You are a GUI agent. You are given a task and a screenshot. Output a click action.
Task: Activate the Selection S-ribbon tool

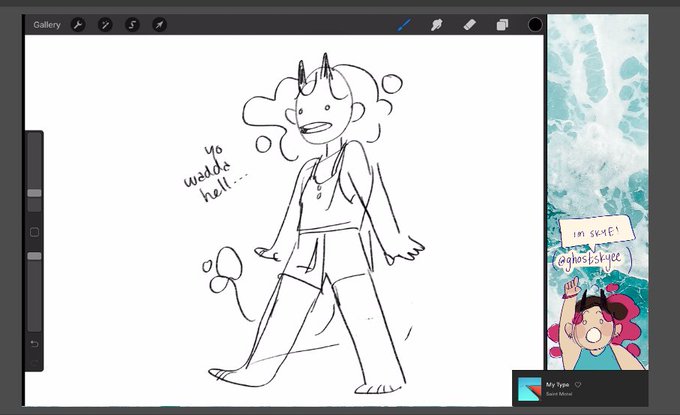[x=132, y=25]
